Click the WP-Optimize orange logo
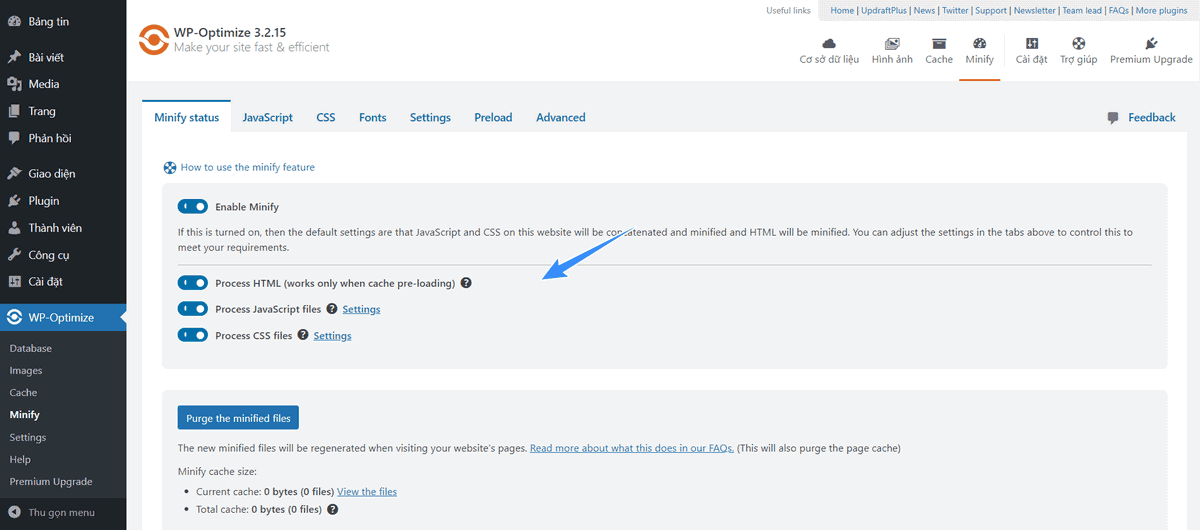The width and height of the screenshot is (1200, 530). 153,40
